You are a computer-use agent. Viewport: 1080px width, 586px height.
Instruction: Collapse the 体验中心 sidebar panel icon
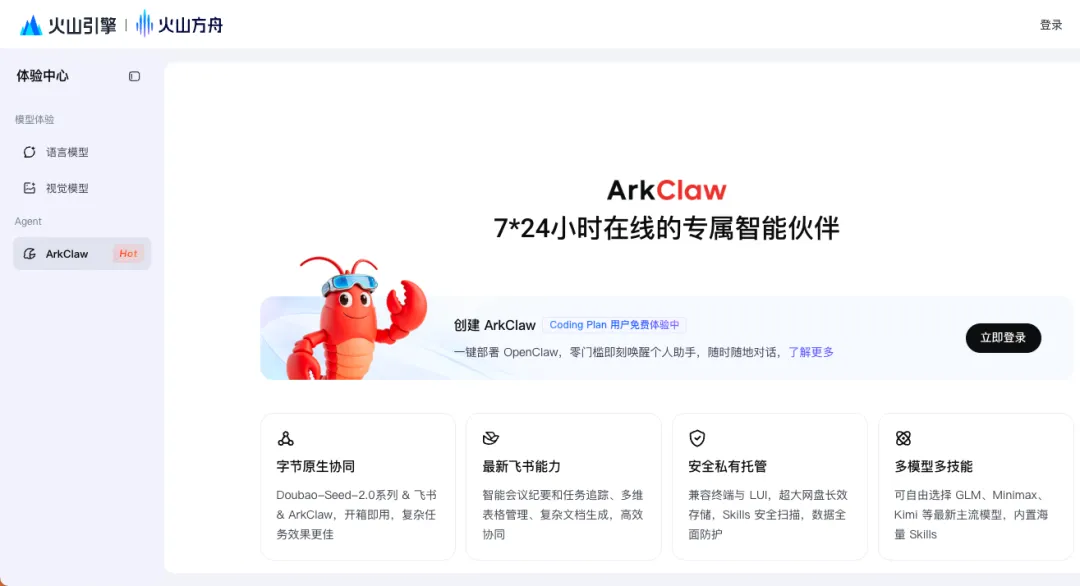pyautogui.click(x=134, y=76)
